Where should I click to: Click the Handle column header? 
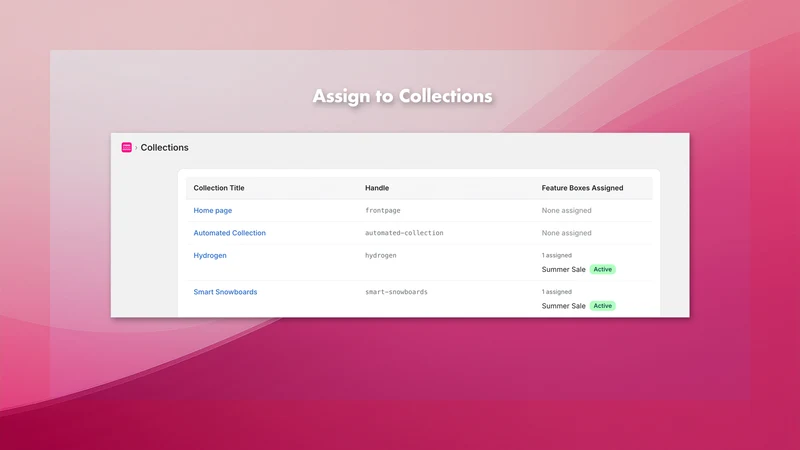point(377,188)
